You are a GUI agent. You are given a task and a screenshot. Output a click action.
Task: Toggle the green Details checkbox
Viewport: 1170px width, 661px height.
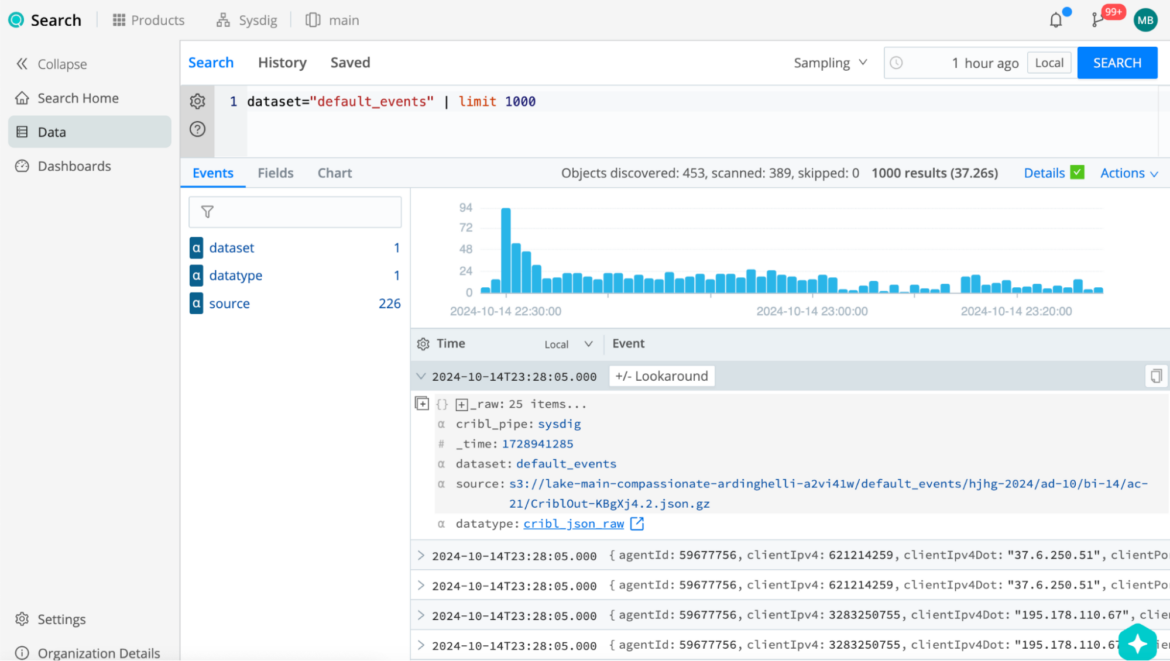coord(1077,172)
